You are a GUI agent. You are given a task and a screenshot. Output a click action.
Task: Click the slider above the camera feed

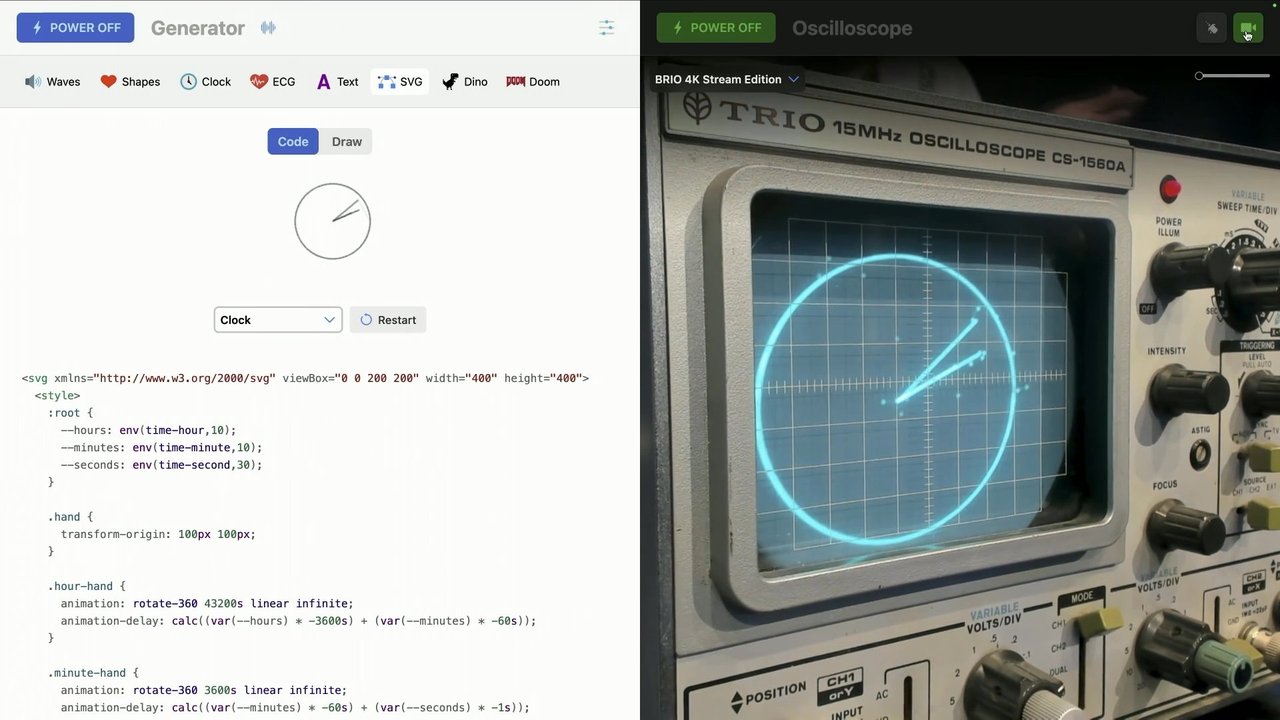coord(1232,76)
